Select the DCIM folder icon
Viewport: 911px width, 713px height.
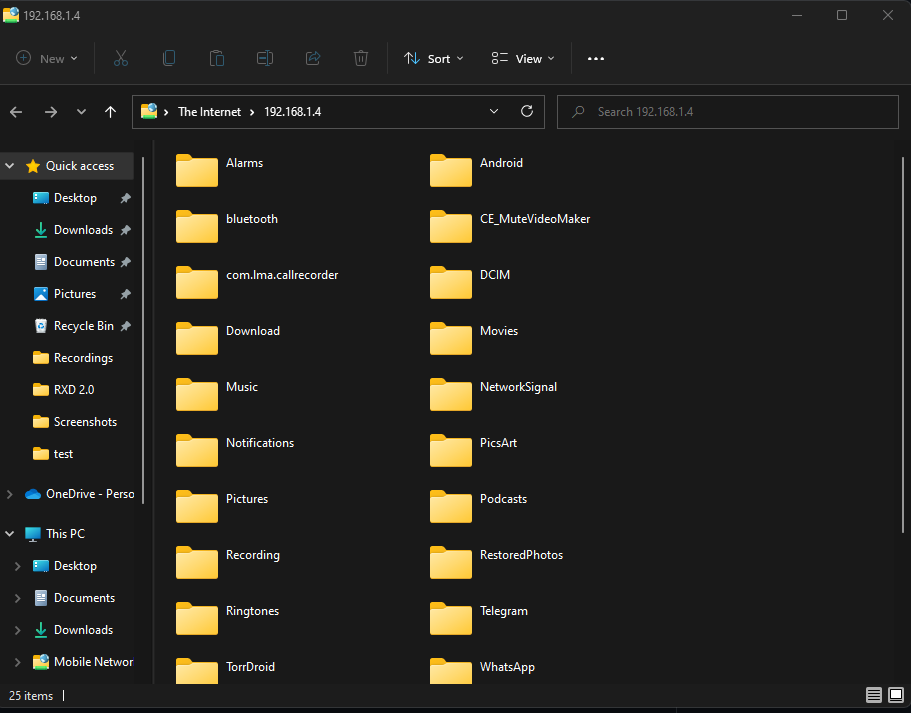(x=451, y=282)
